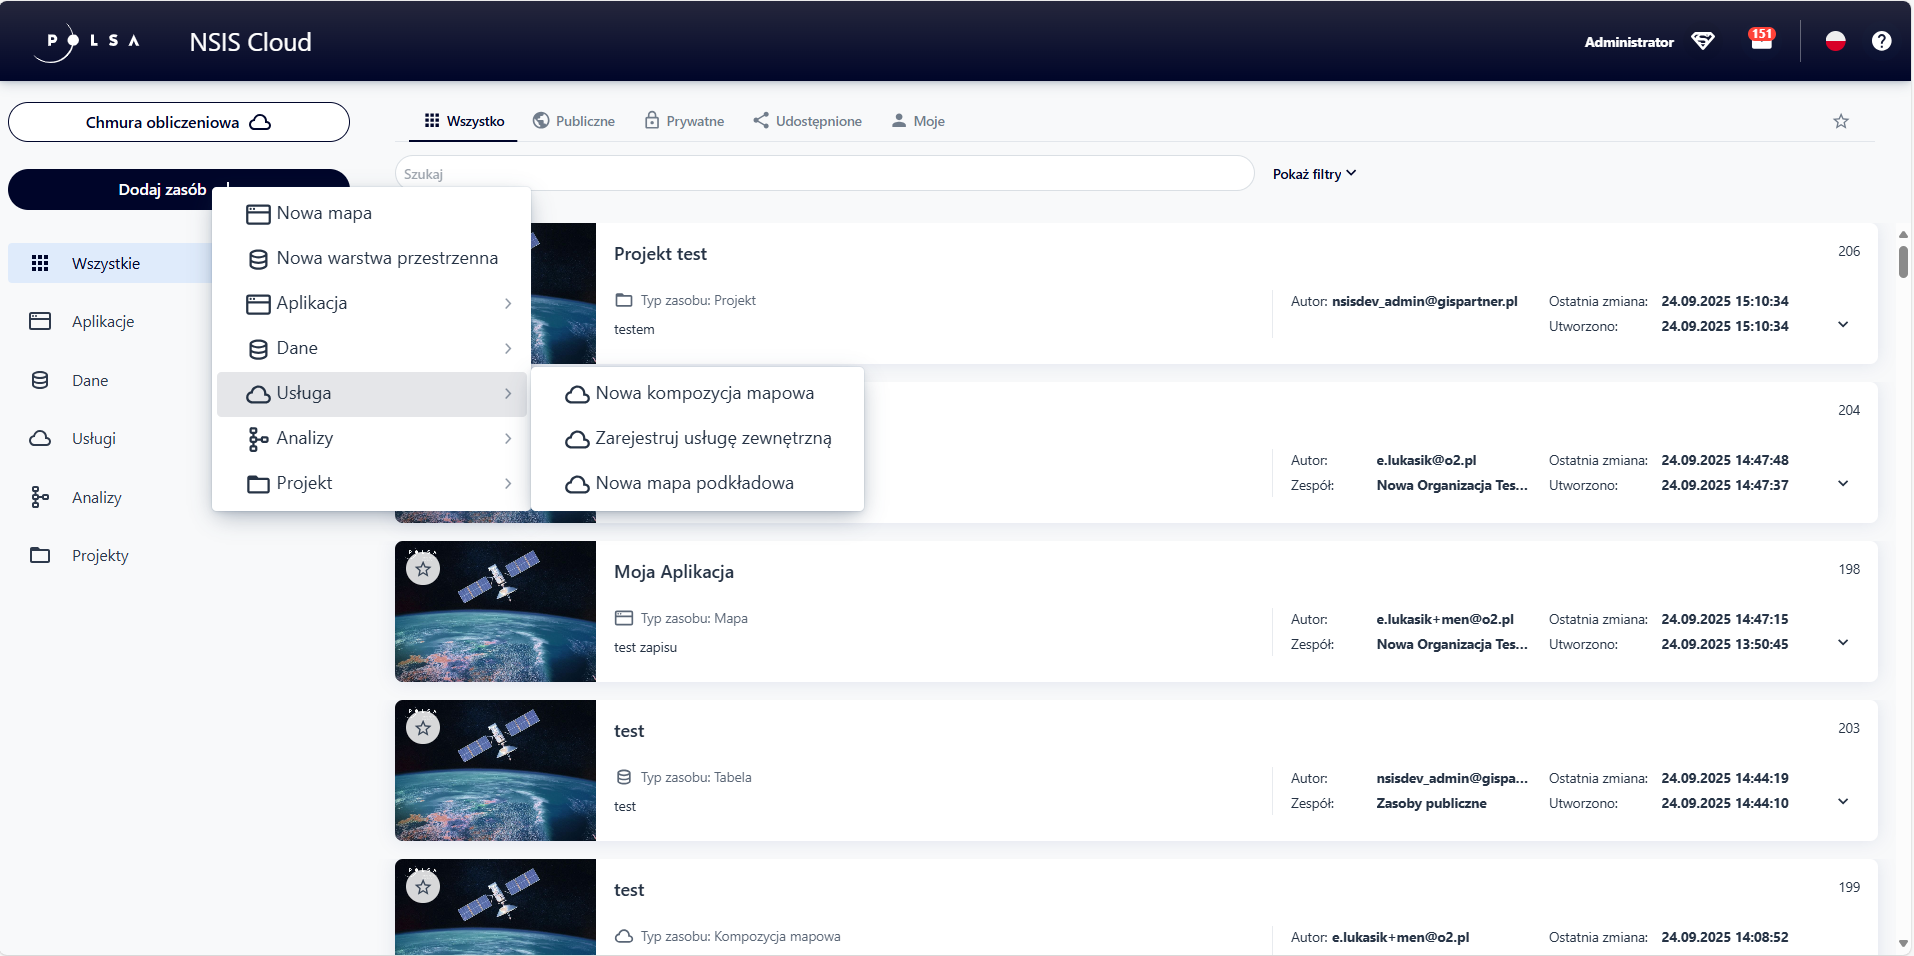Toggle favorite star on test Tabela thumbnail
The height and width of the screenshot is (956, 1914).
(423, 729)
